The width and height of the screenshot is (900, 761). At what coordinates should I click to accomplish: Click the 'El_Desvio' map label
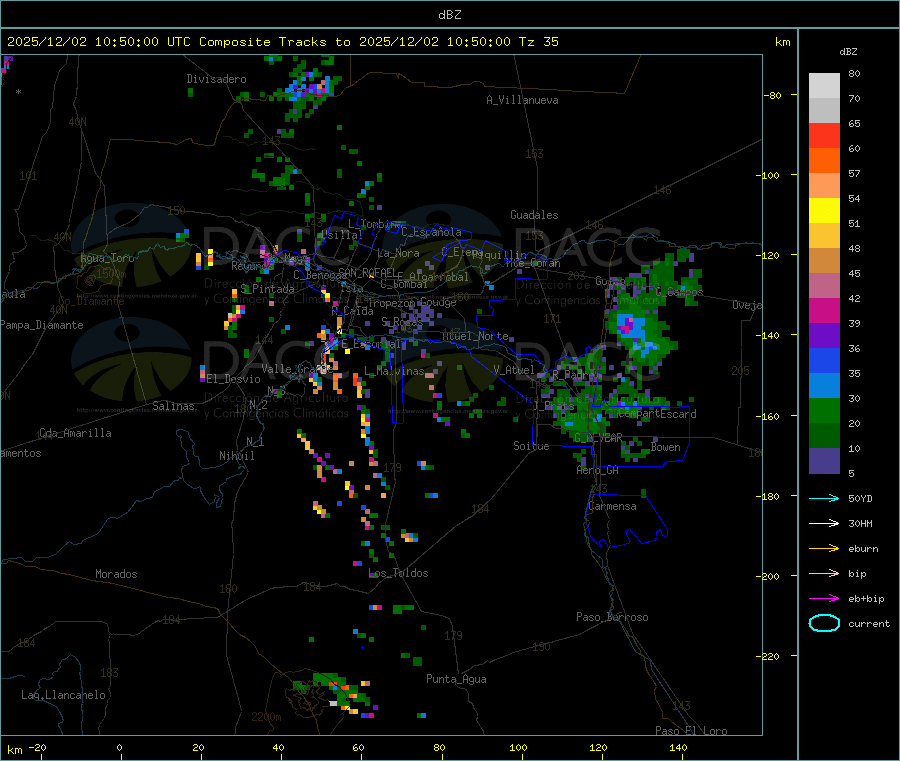click(233, 379)
